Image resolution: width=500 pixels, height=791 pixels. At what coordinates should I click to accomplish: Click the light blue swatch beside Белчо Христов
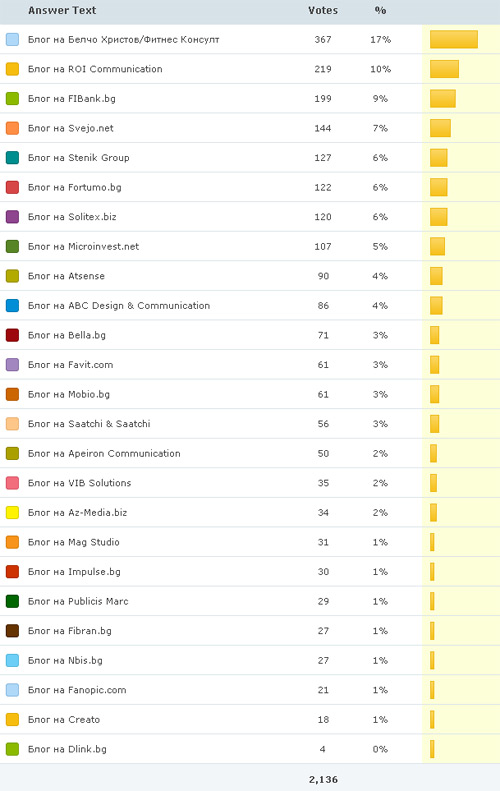click(12, 39)
